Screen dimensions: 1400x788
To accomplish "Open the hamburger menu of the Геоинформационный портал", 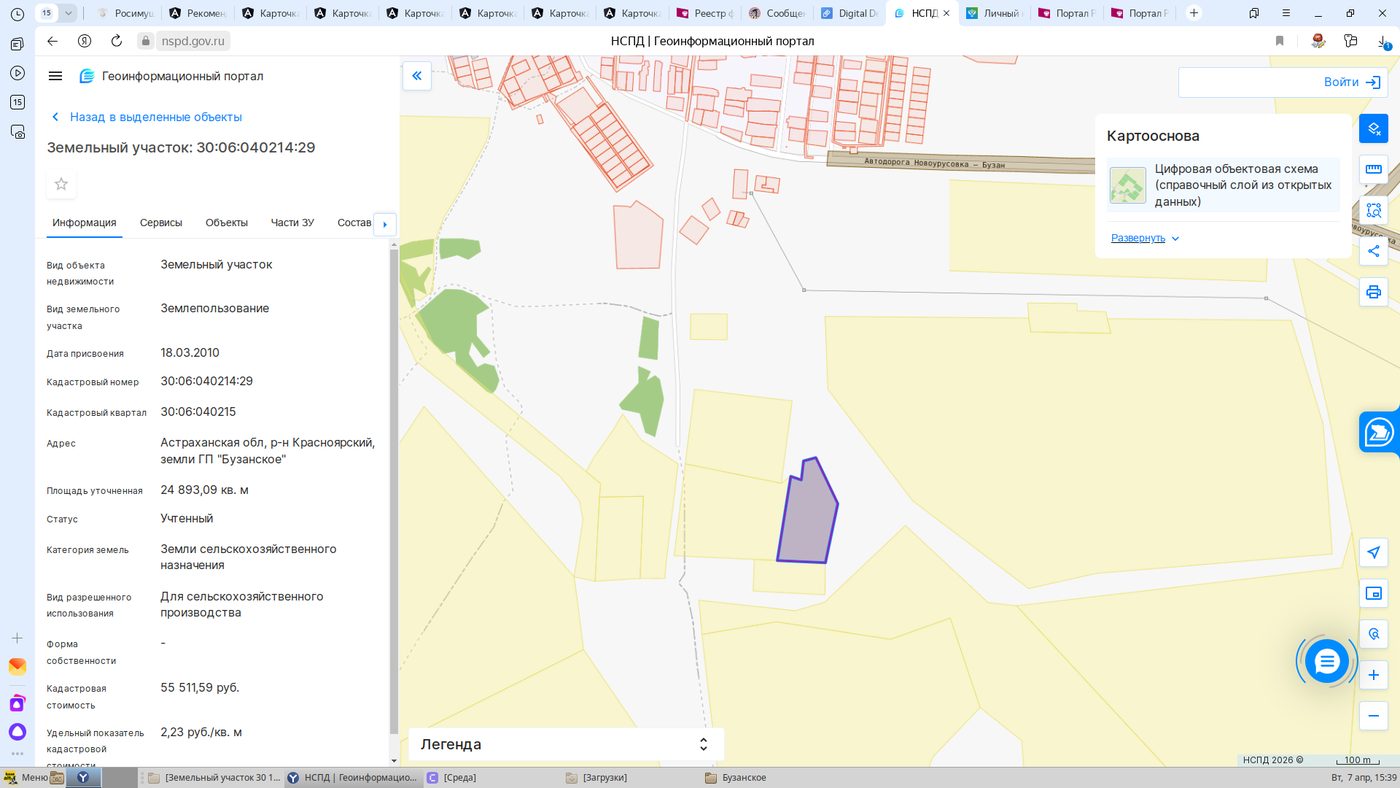I will point(55,76).
